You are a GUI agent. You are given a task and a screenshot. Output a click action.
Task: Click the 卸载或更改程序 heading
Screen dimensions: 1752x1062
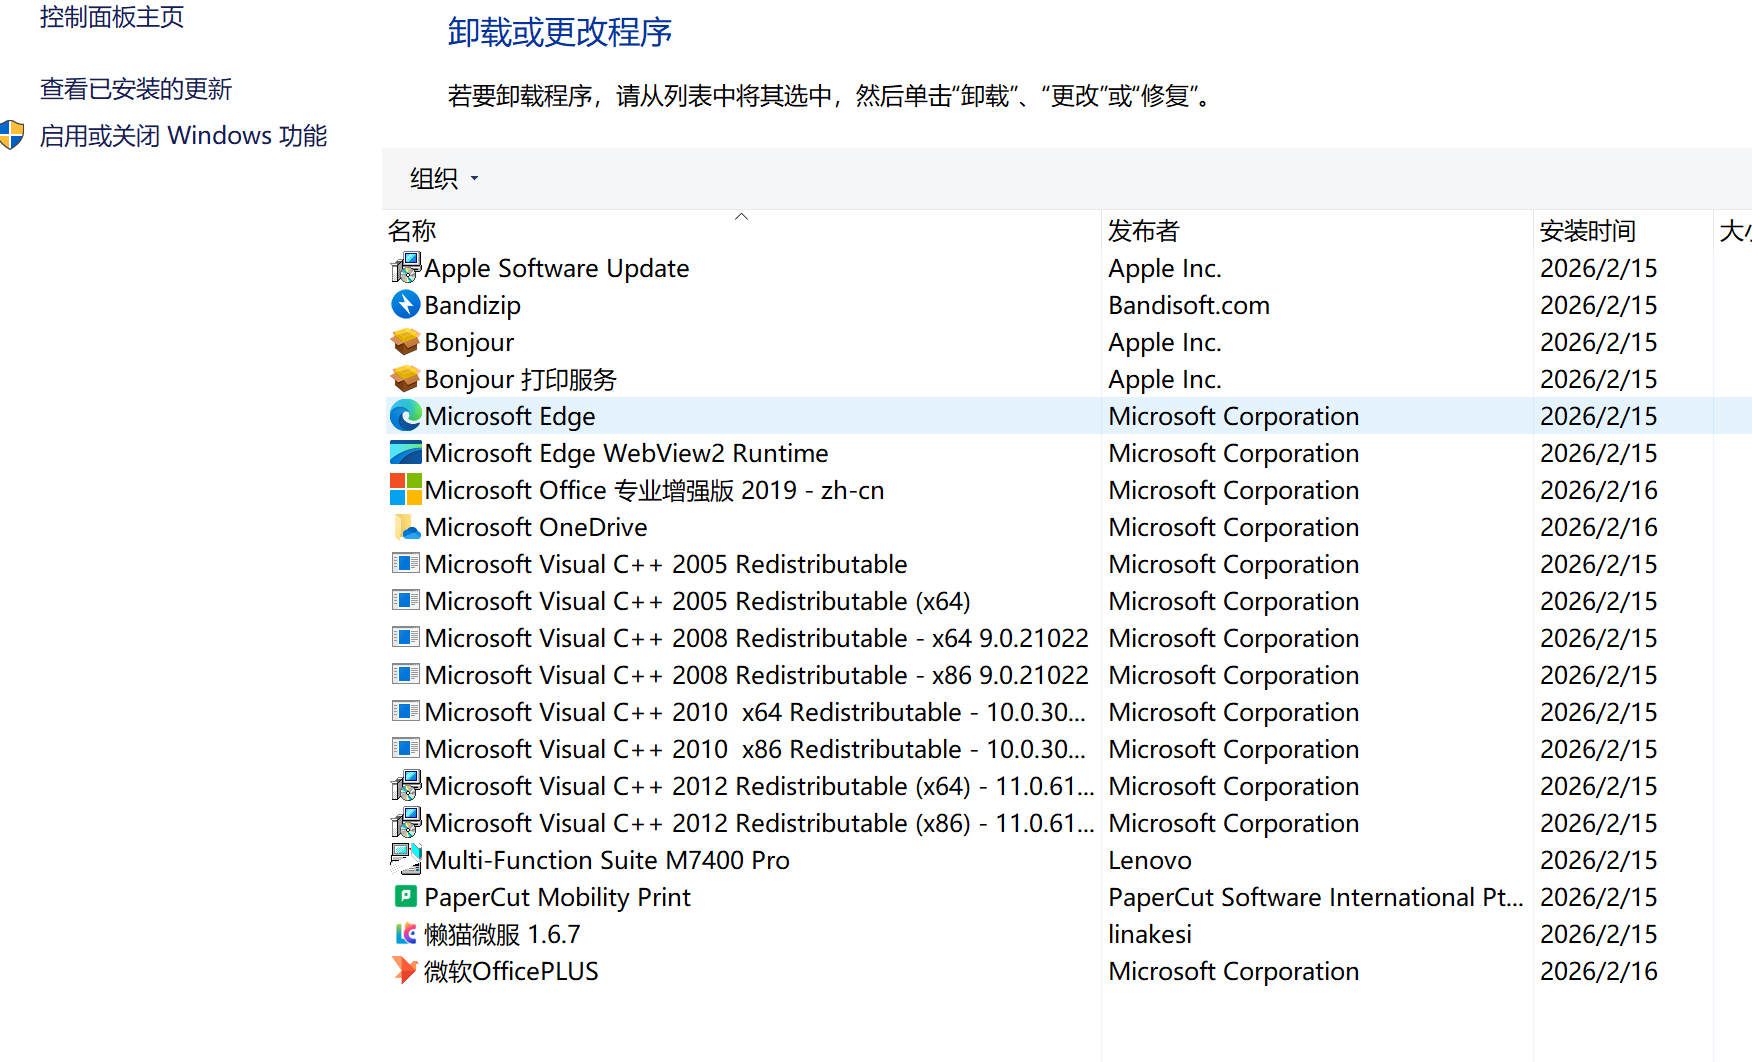(560, 33)
